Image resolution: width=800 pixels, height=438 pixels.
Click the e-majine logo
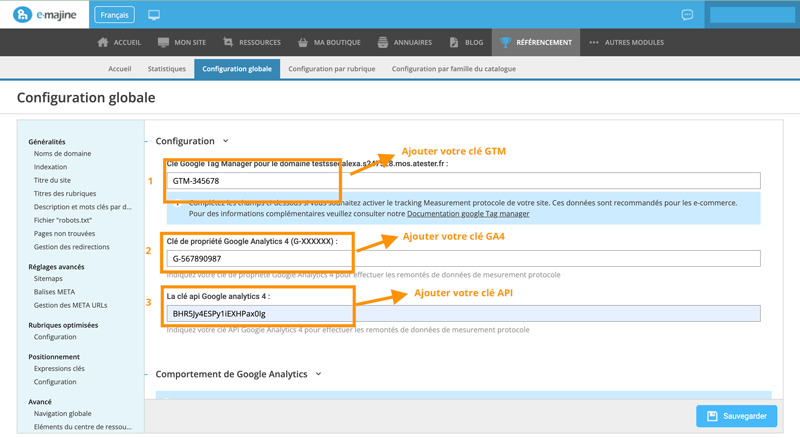point(44,15)
